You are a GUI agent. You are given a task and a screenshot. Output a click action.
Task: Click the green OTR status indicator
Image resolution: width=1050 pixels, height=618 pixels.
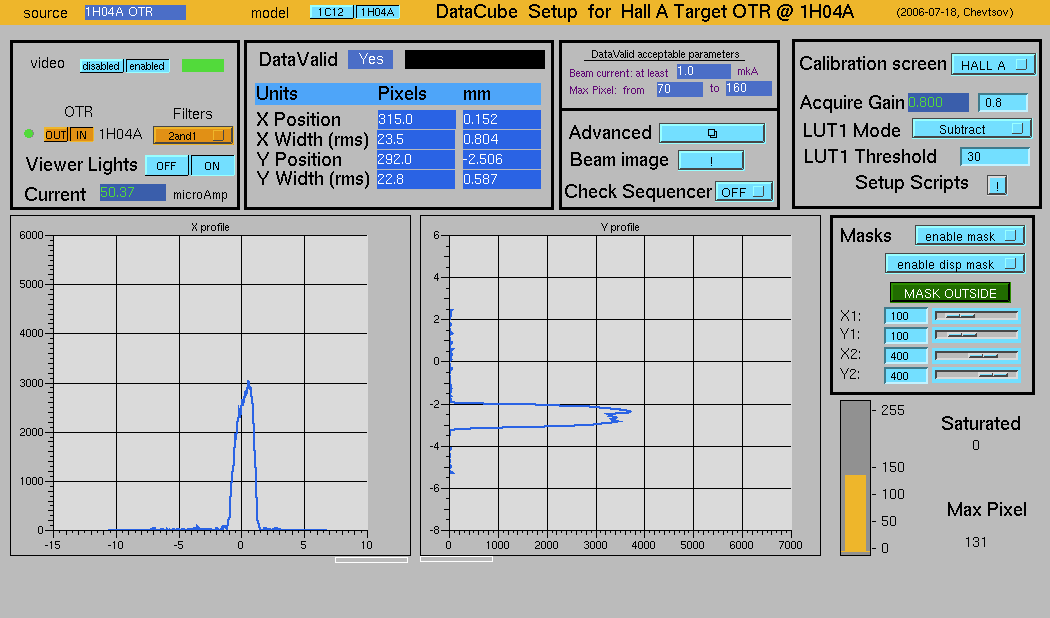point(29,134)
